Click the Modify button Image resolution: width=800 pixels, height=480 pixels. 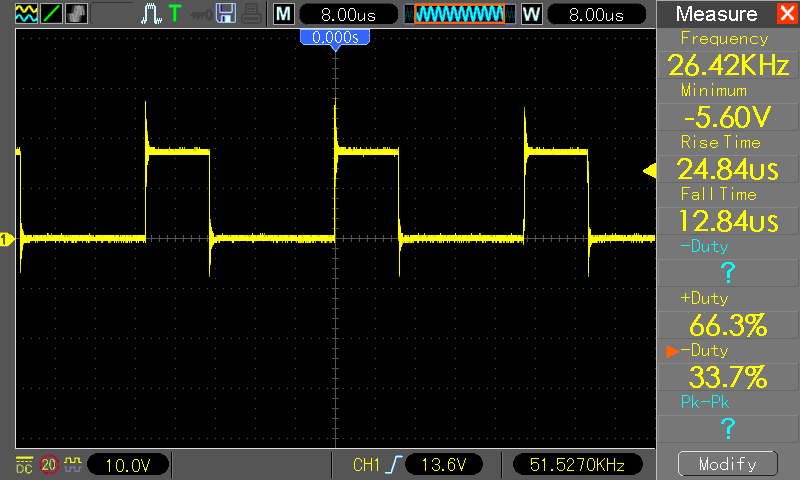click(x=728, y=464)
